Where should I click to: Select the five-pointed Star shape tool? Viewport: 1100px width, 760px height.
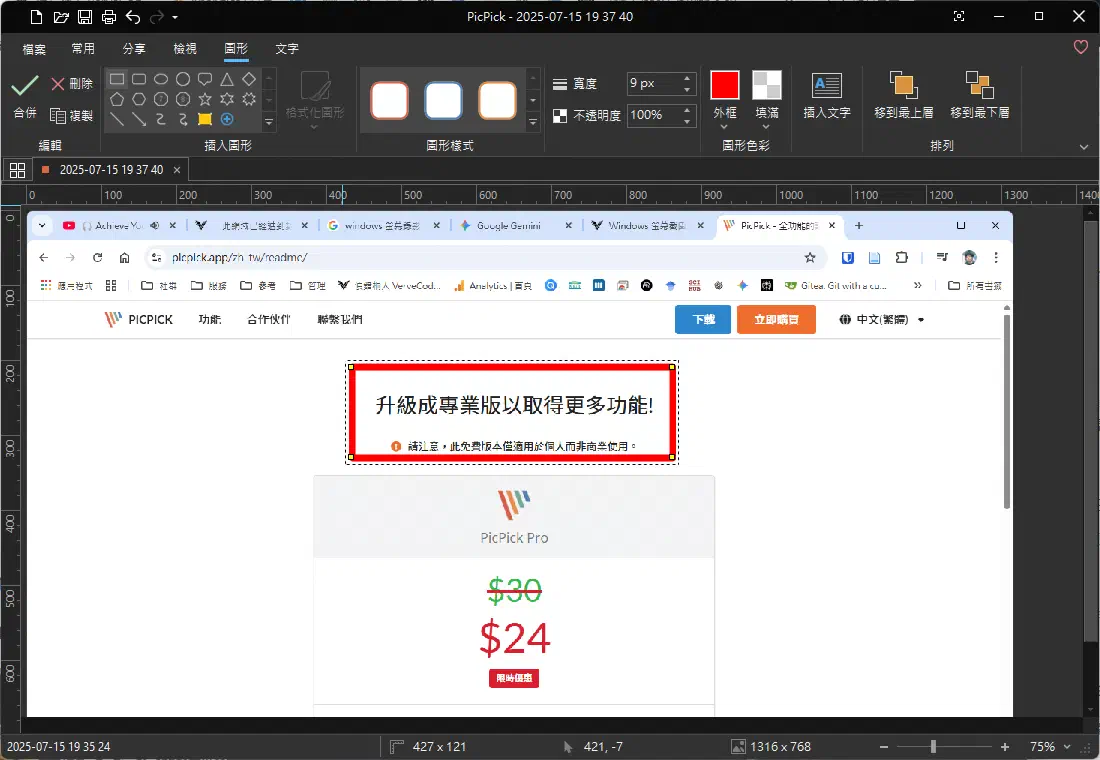click(x=205, y=99)
